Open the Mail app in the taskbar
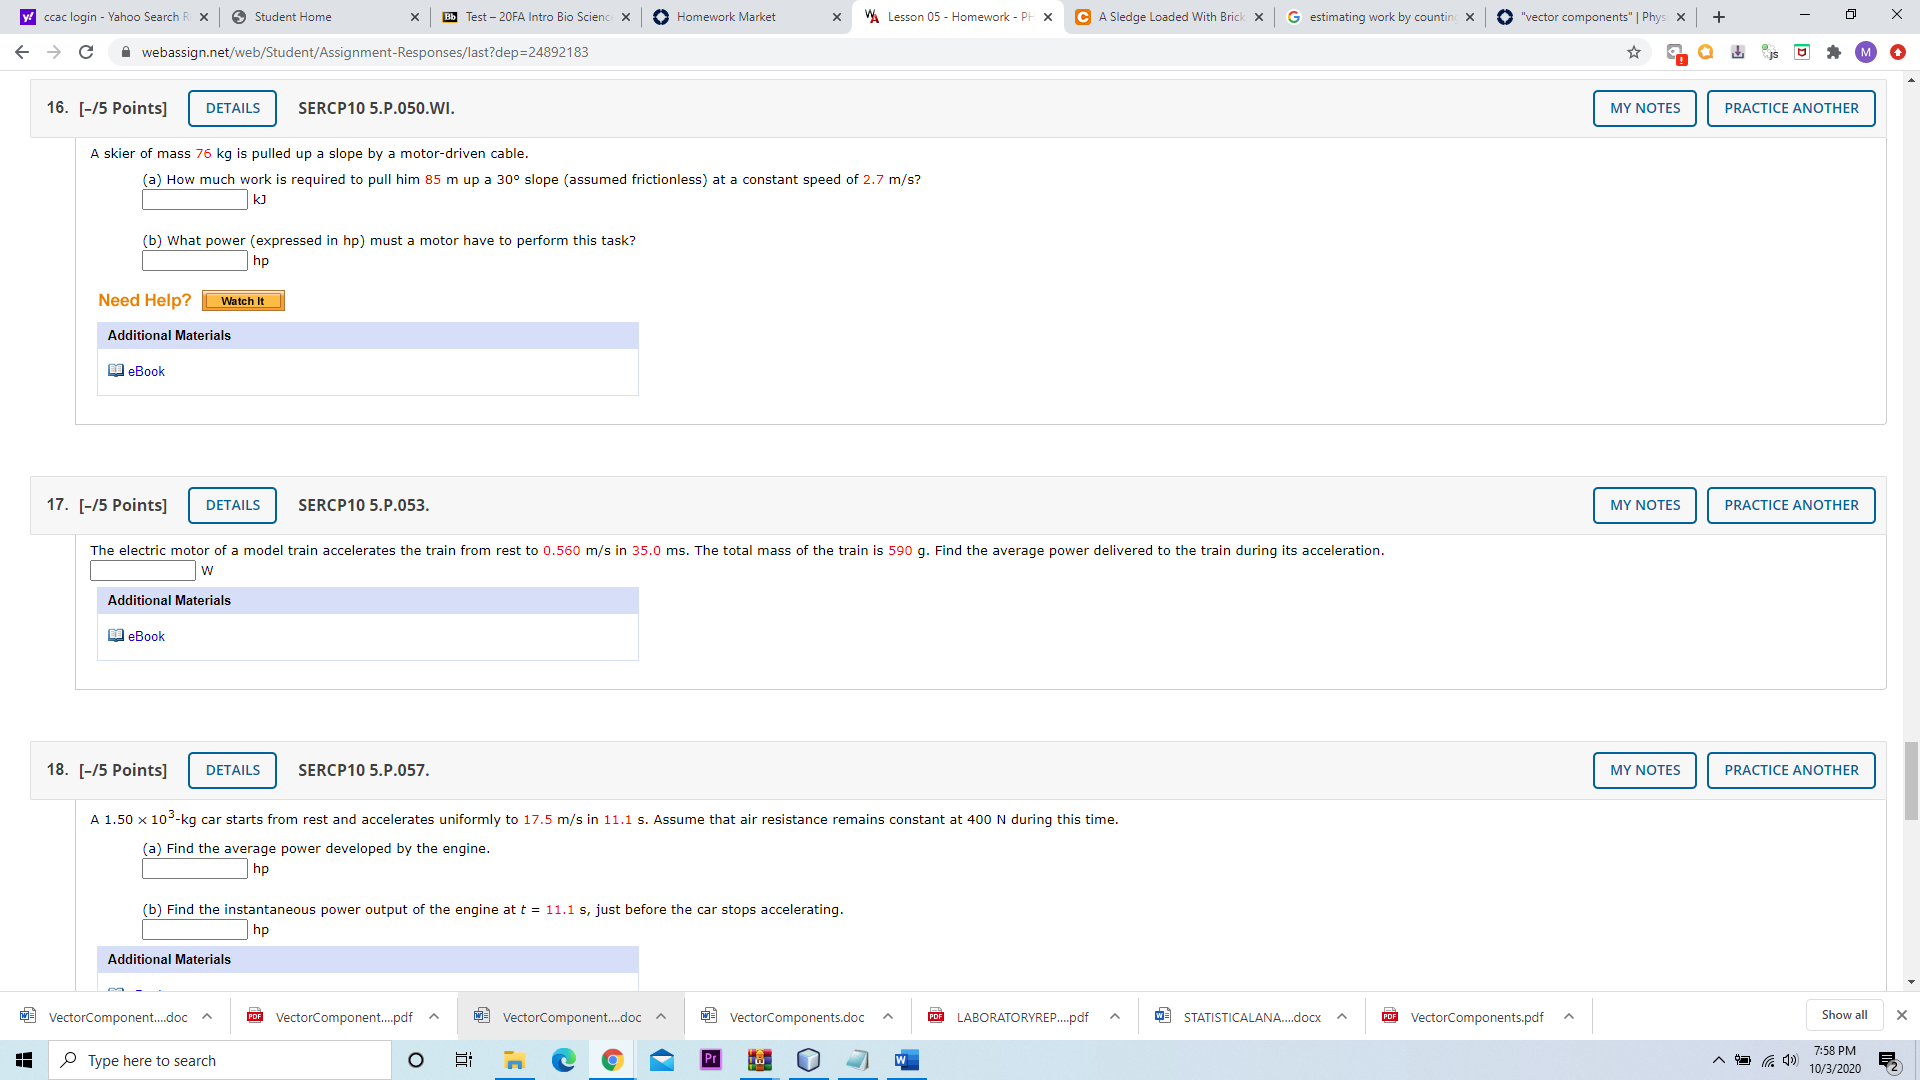 662,1060
